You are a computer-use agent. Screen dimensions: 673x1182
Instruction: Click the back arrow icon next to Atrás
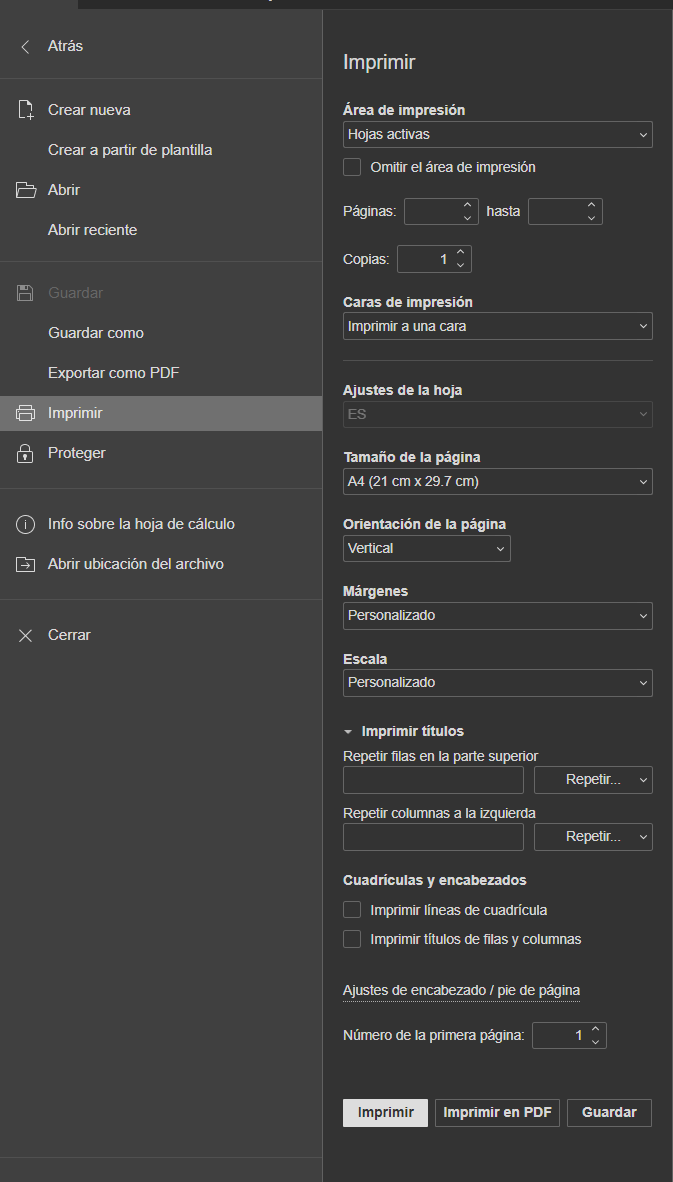tap(26, 47)
